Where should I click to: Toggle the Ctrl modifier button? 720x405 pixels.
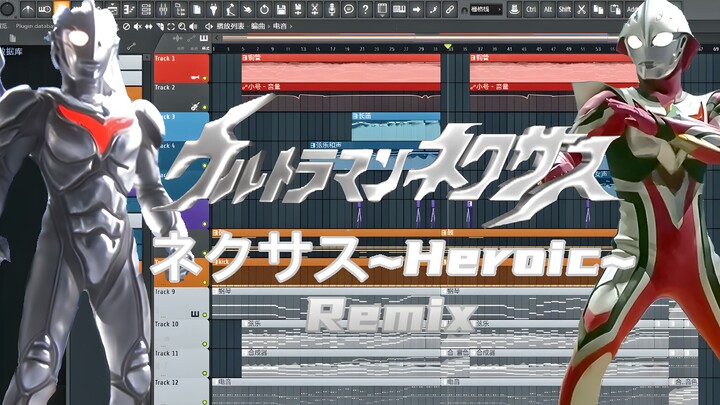coord(531,9)
